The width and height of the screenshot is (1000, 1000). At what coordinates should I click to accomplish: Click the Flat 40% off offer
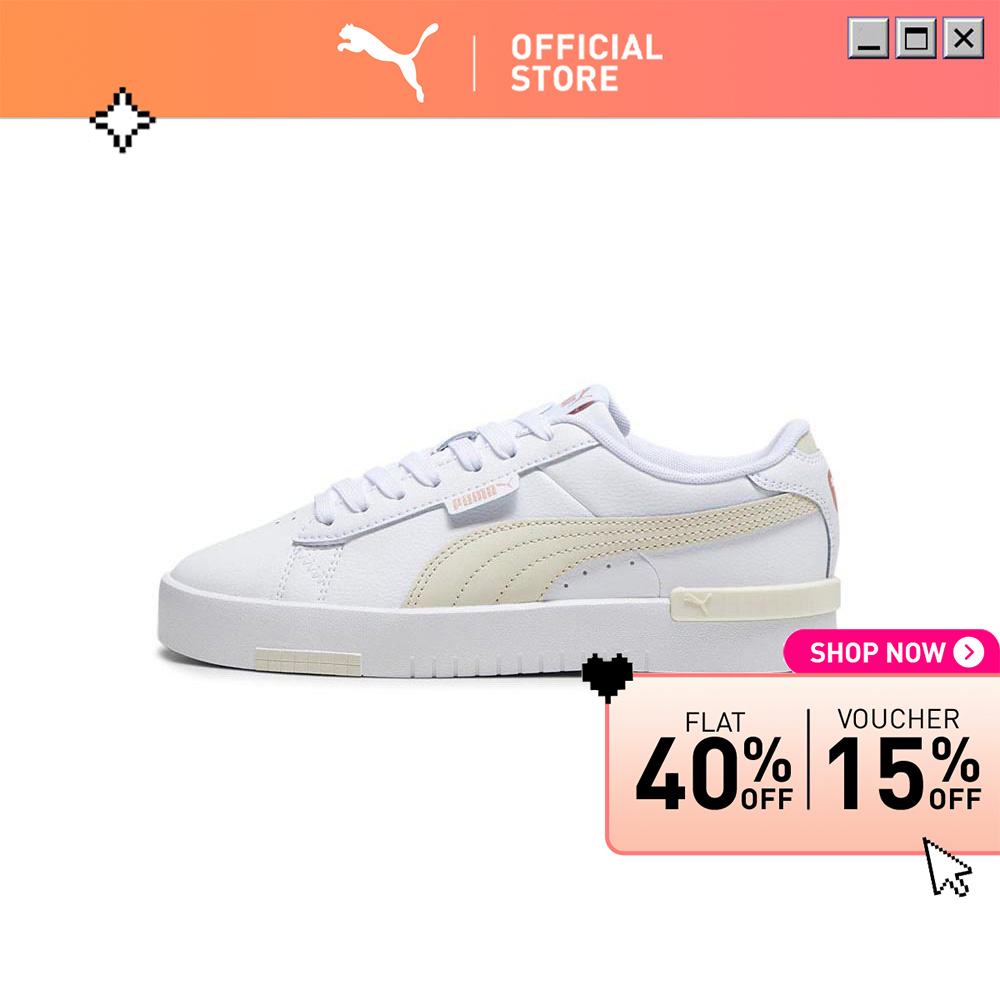[714, 760]
